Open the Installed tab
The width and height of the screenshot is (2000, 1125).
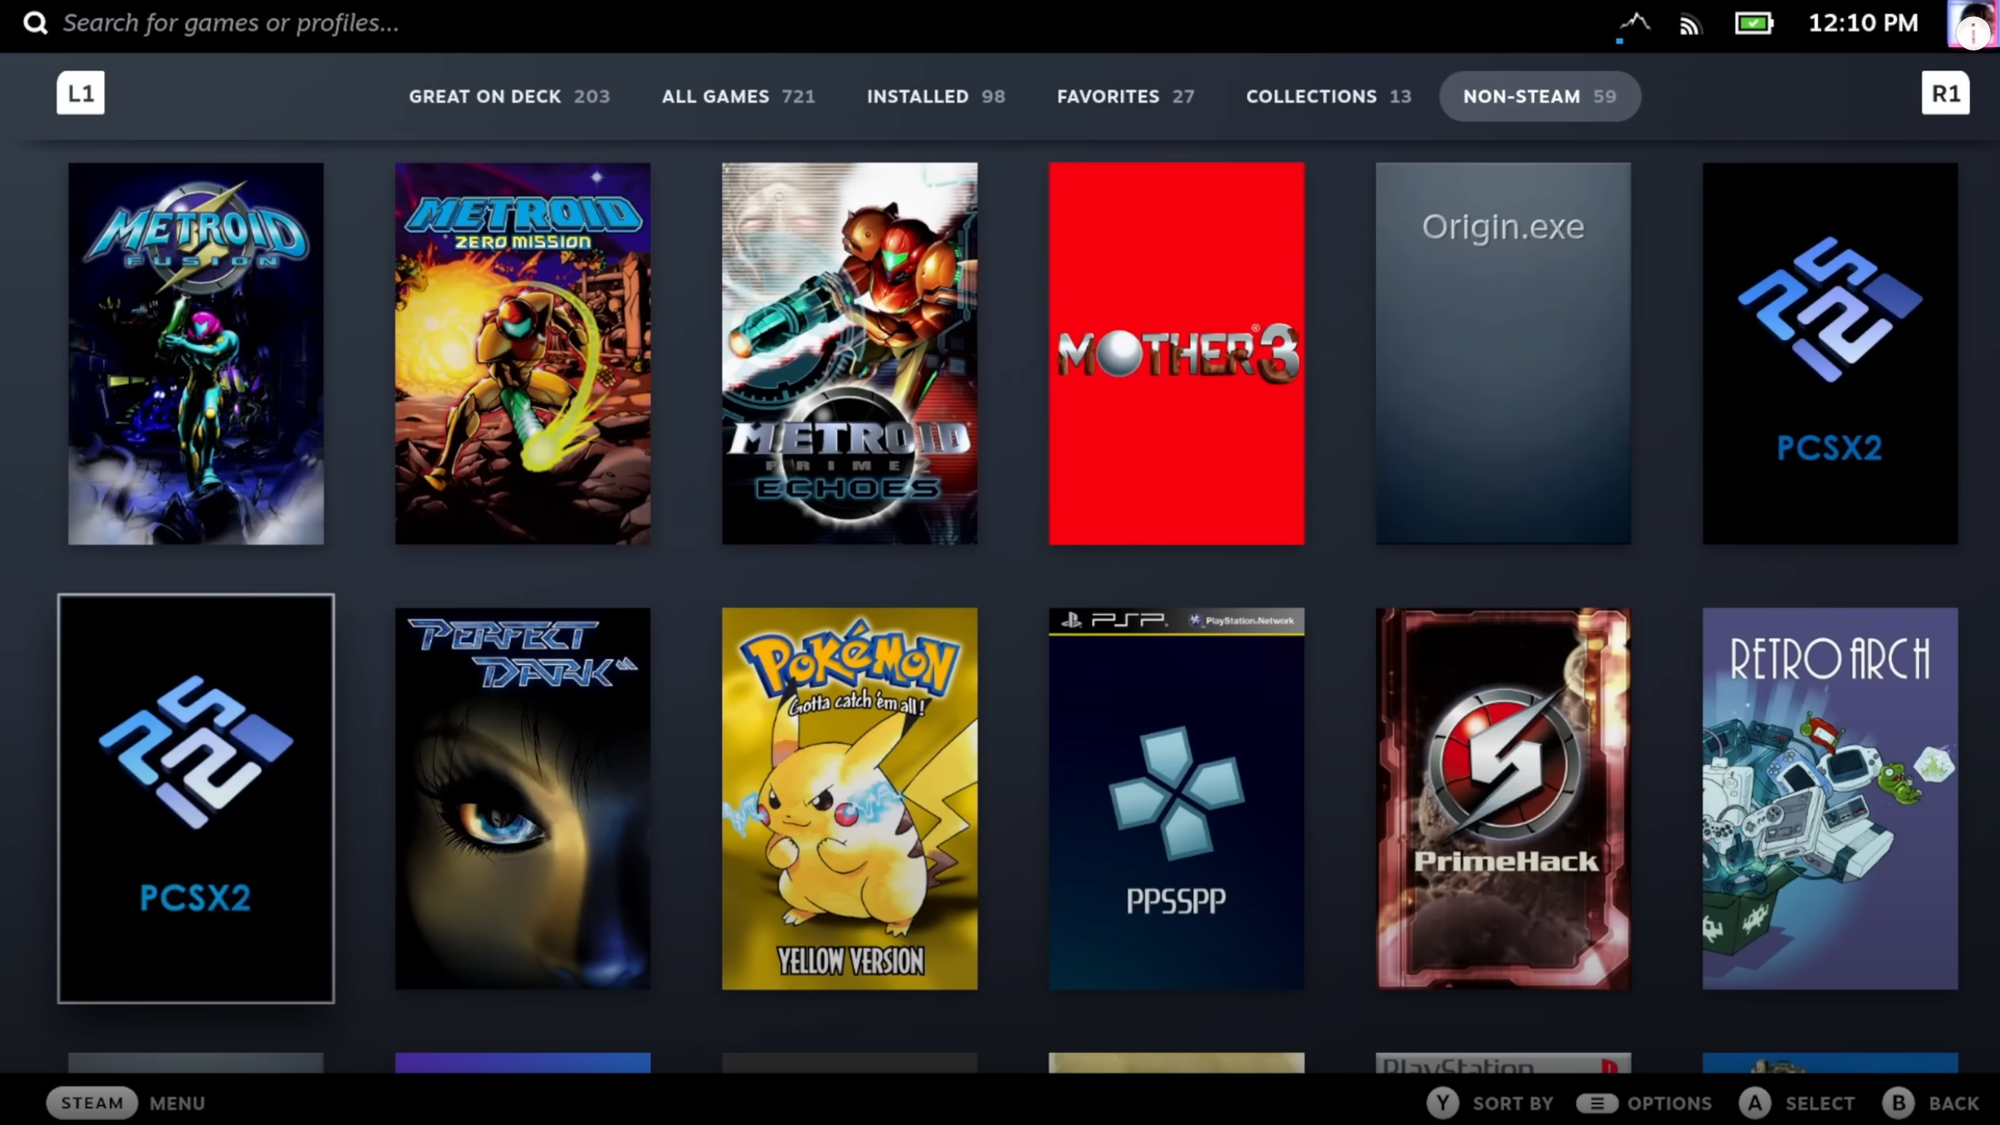[x=936, y=97]
